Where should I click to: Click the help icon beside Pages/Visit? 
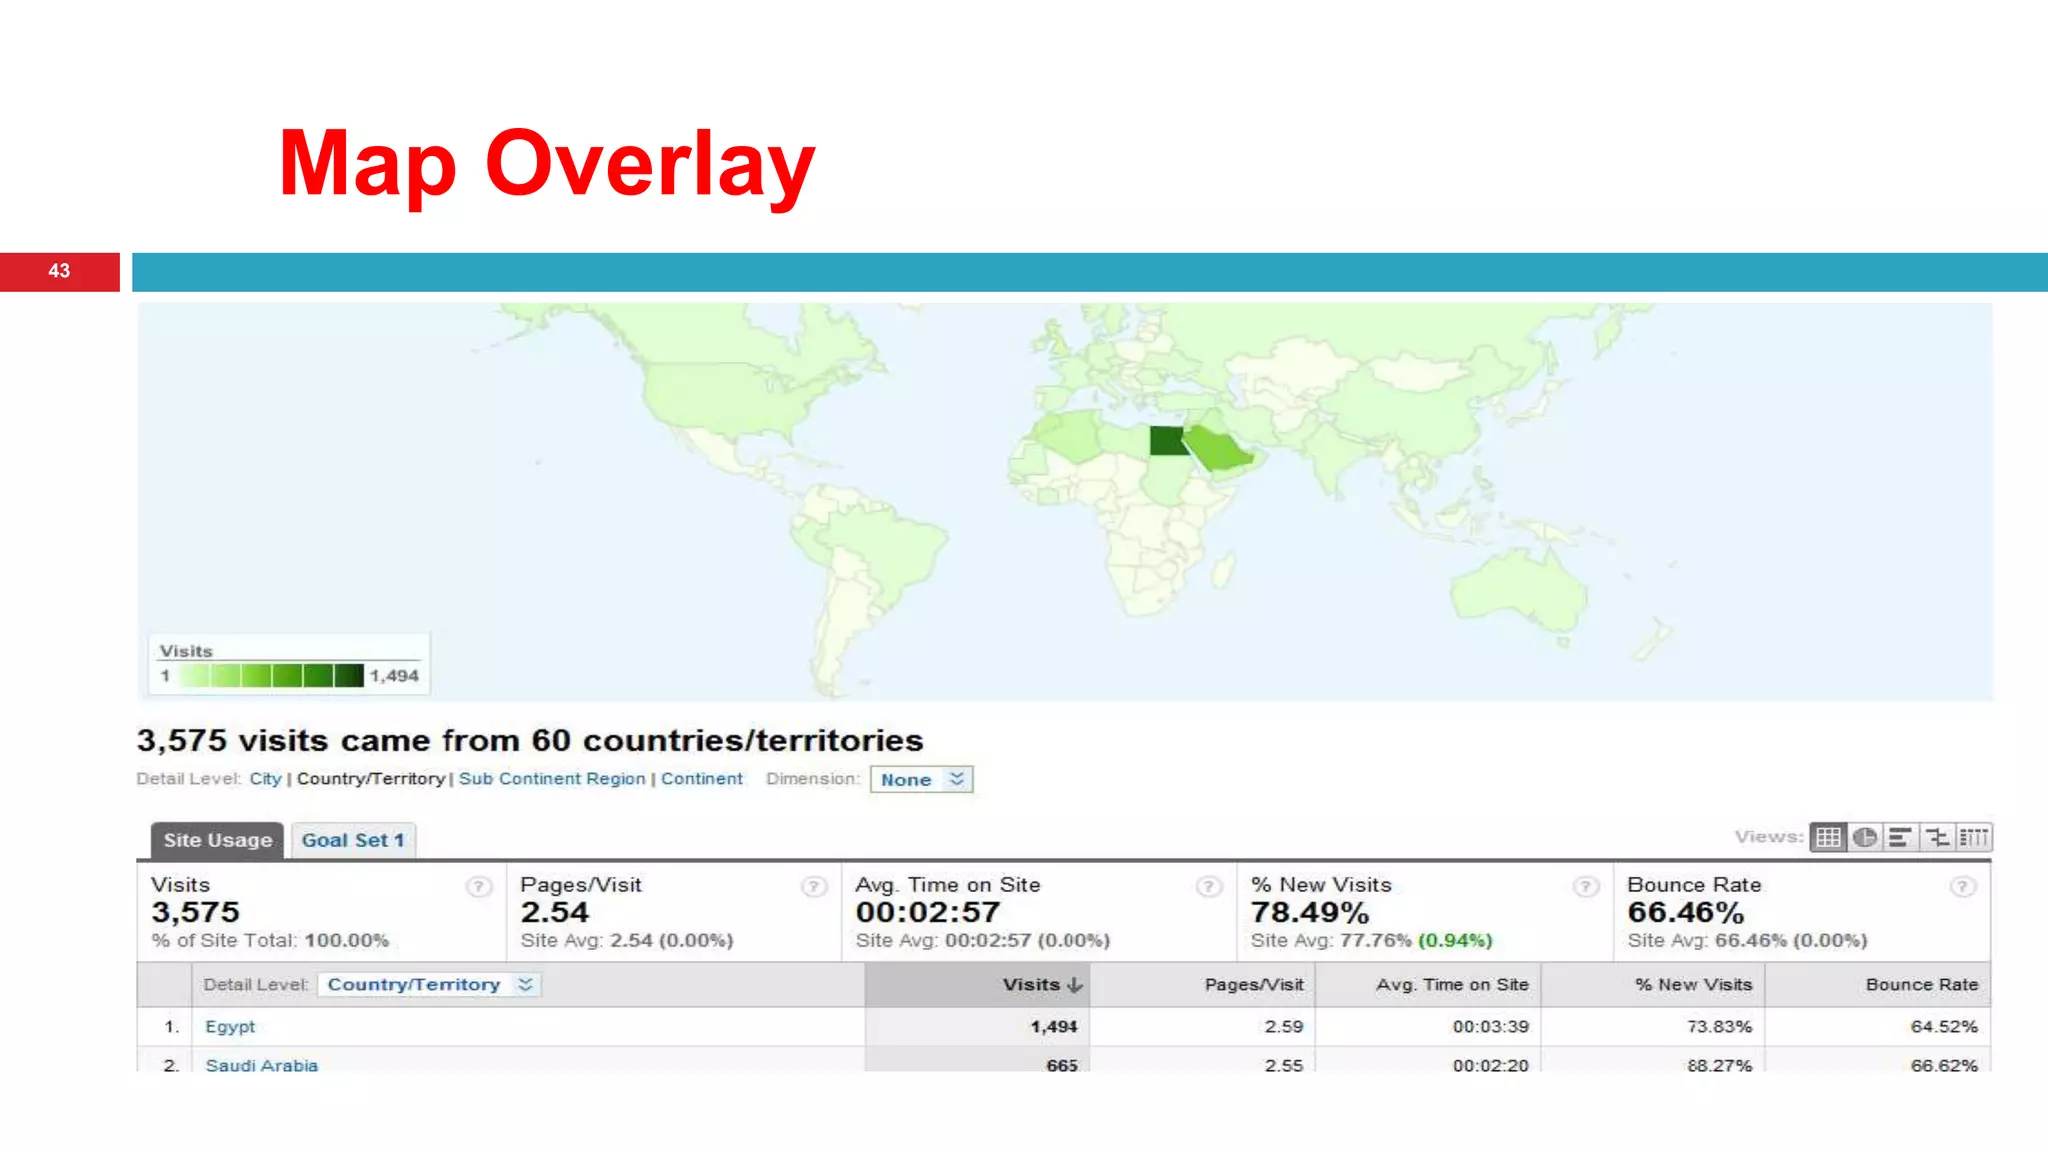click(814, 886)
